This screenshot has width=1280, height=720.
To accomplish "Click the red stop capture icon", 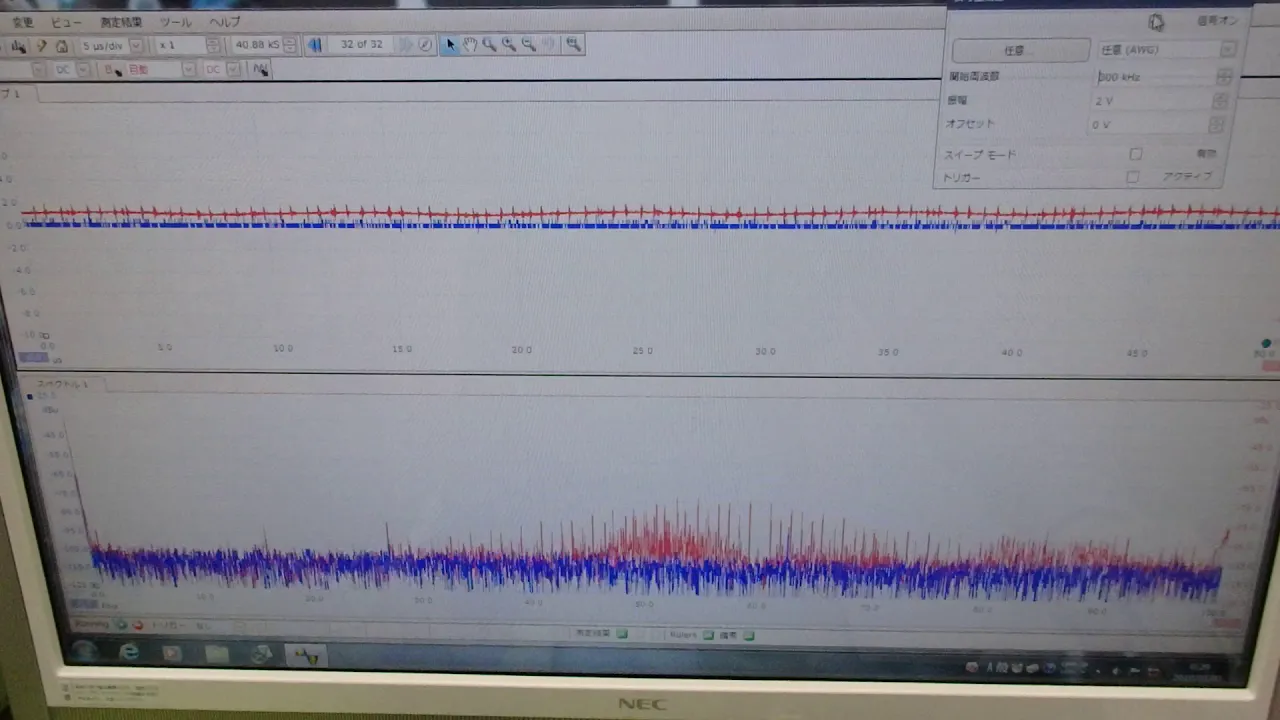I will click(x=137, y=625).
